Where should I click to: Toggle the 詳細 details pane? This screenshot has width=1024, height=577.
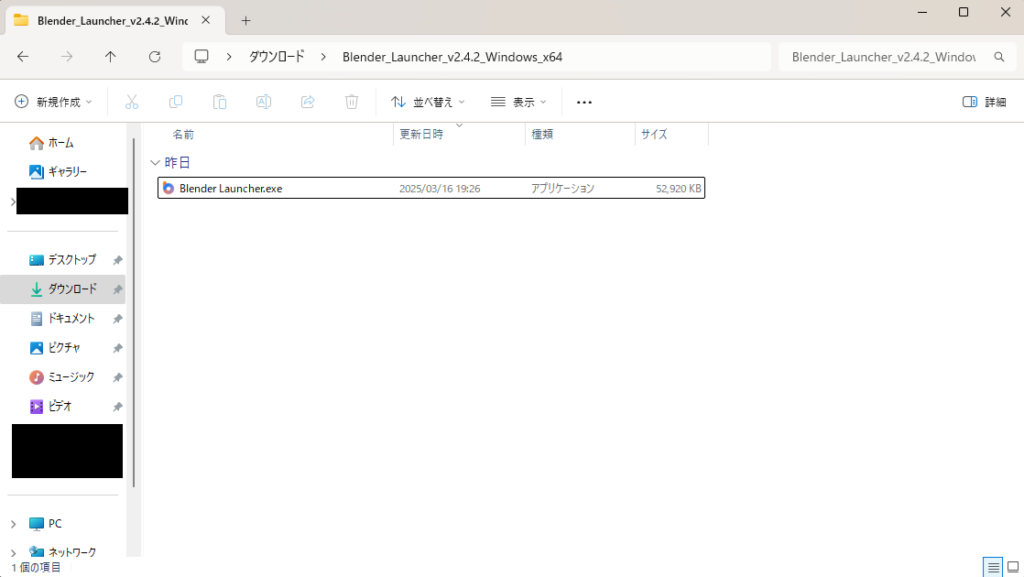point(984,102)
